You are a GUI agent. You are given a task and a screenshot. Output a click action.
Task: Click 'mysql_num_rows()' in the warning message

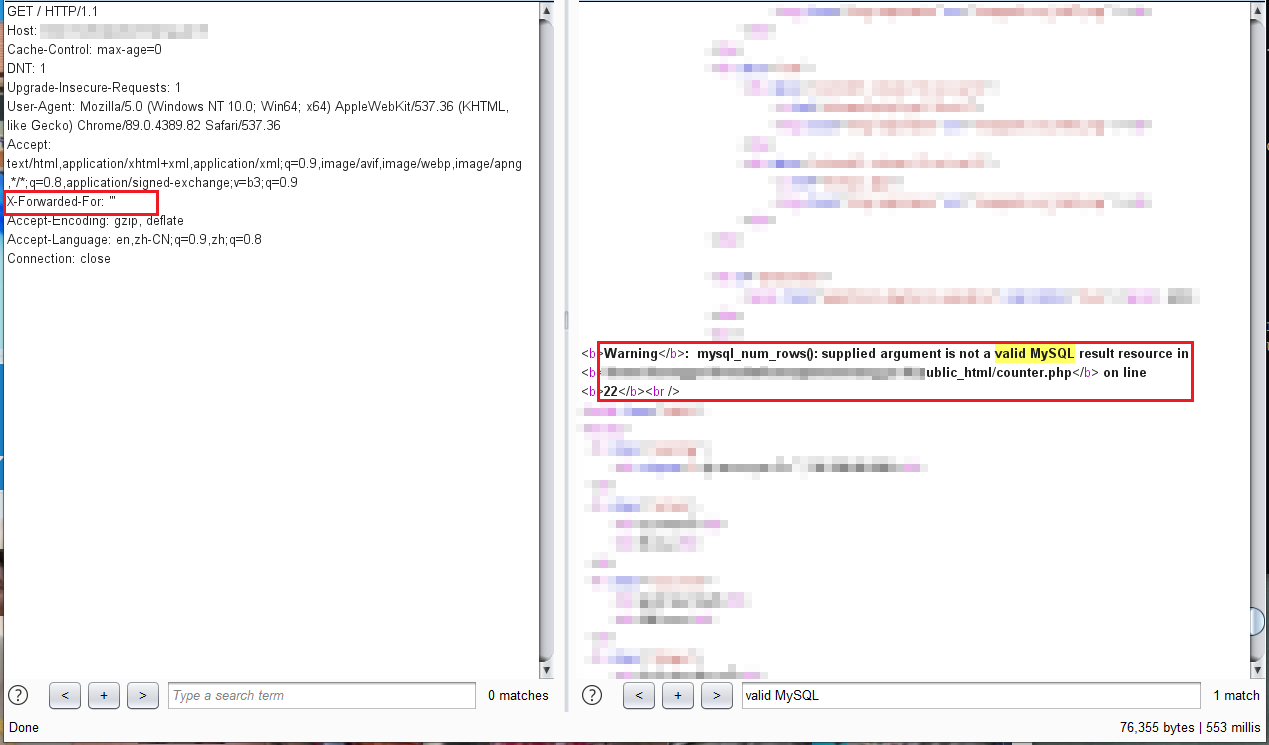pos(757,353)
